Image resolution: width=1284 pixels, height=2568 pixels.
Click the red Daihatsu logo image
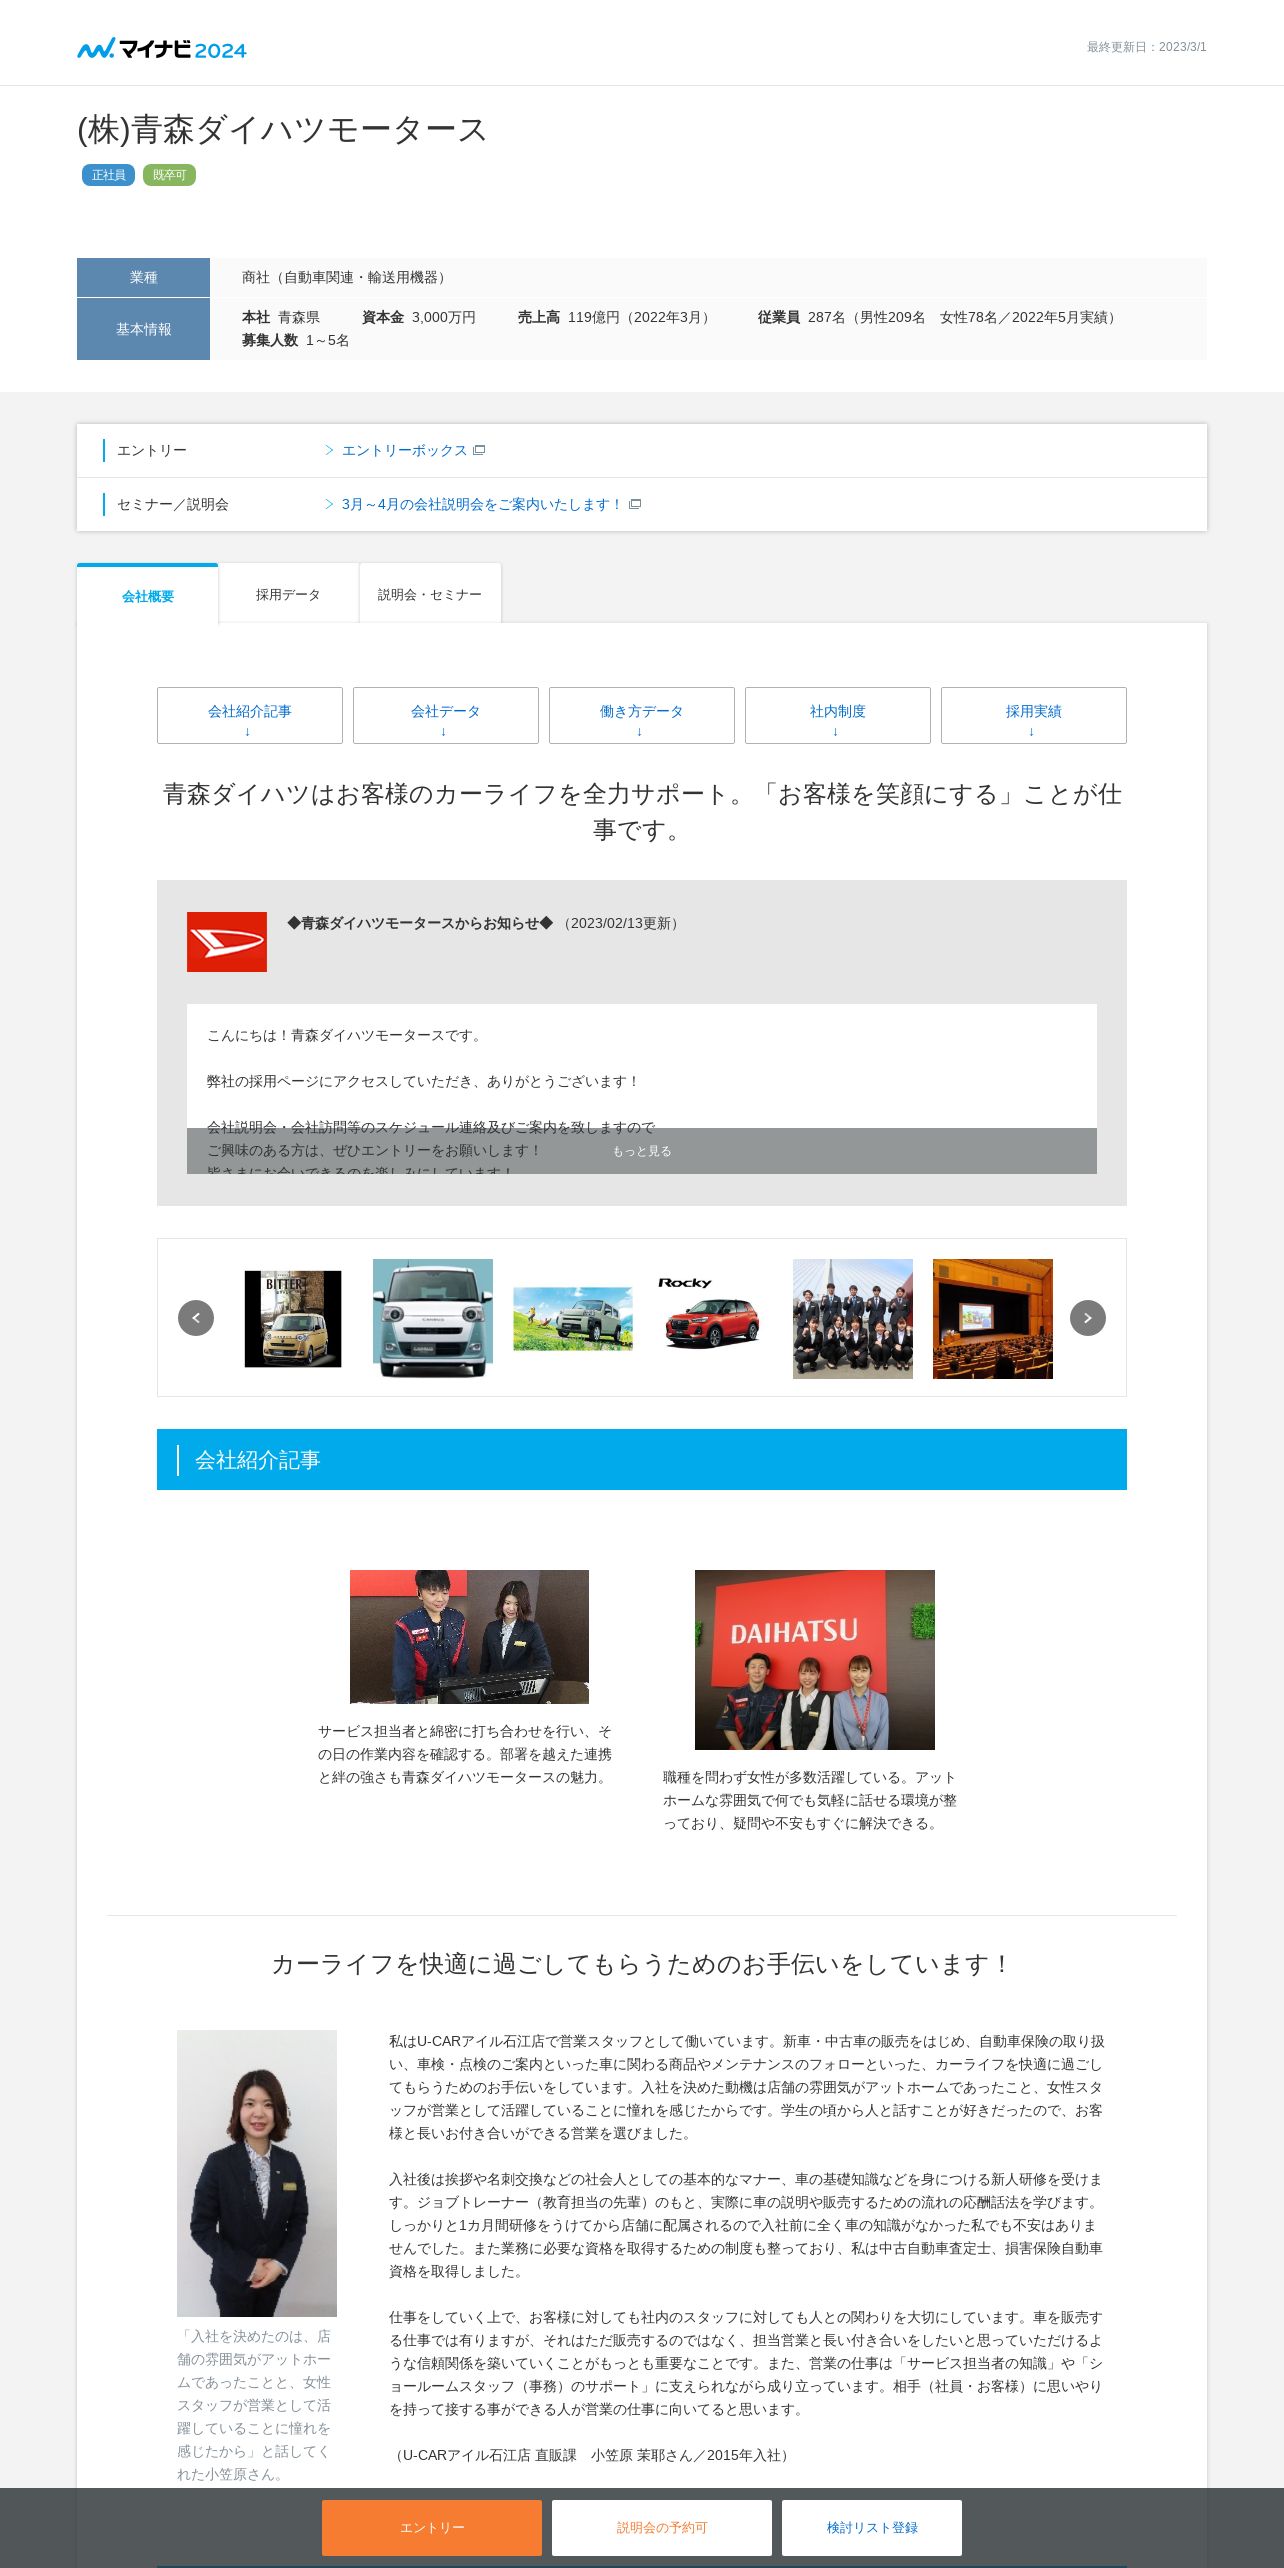tap(227, 941)
